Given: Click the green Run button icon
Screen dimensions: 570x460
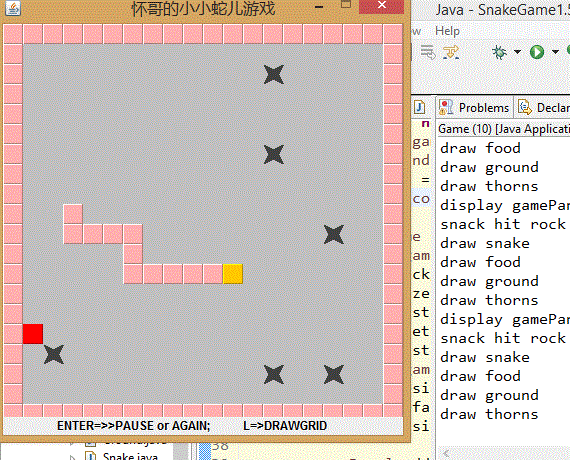Looking at the screenshot, I should 537,52.
